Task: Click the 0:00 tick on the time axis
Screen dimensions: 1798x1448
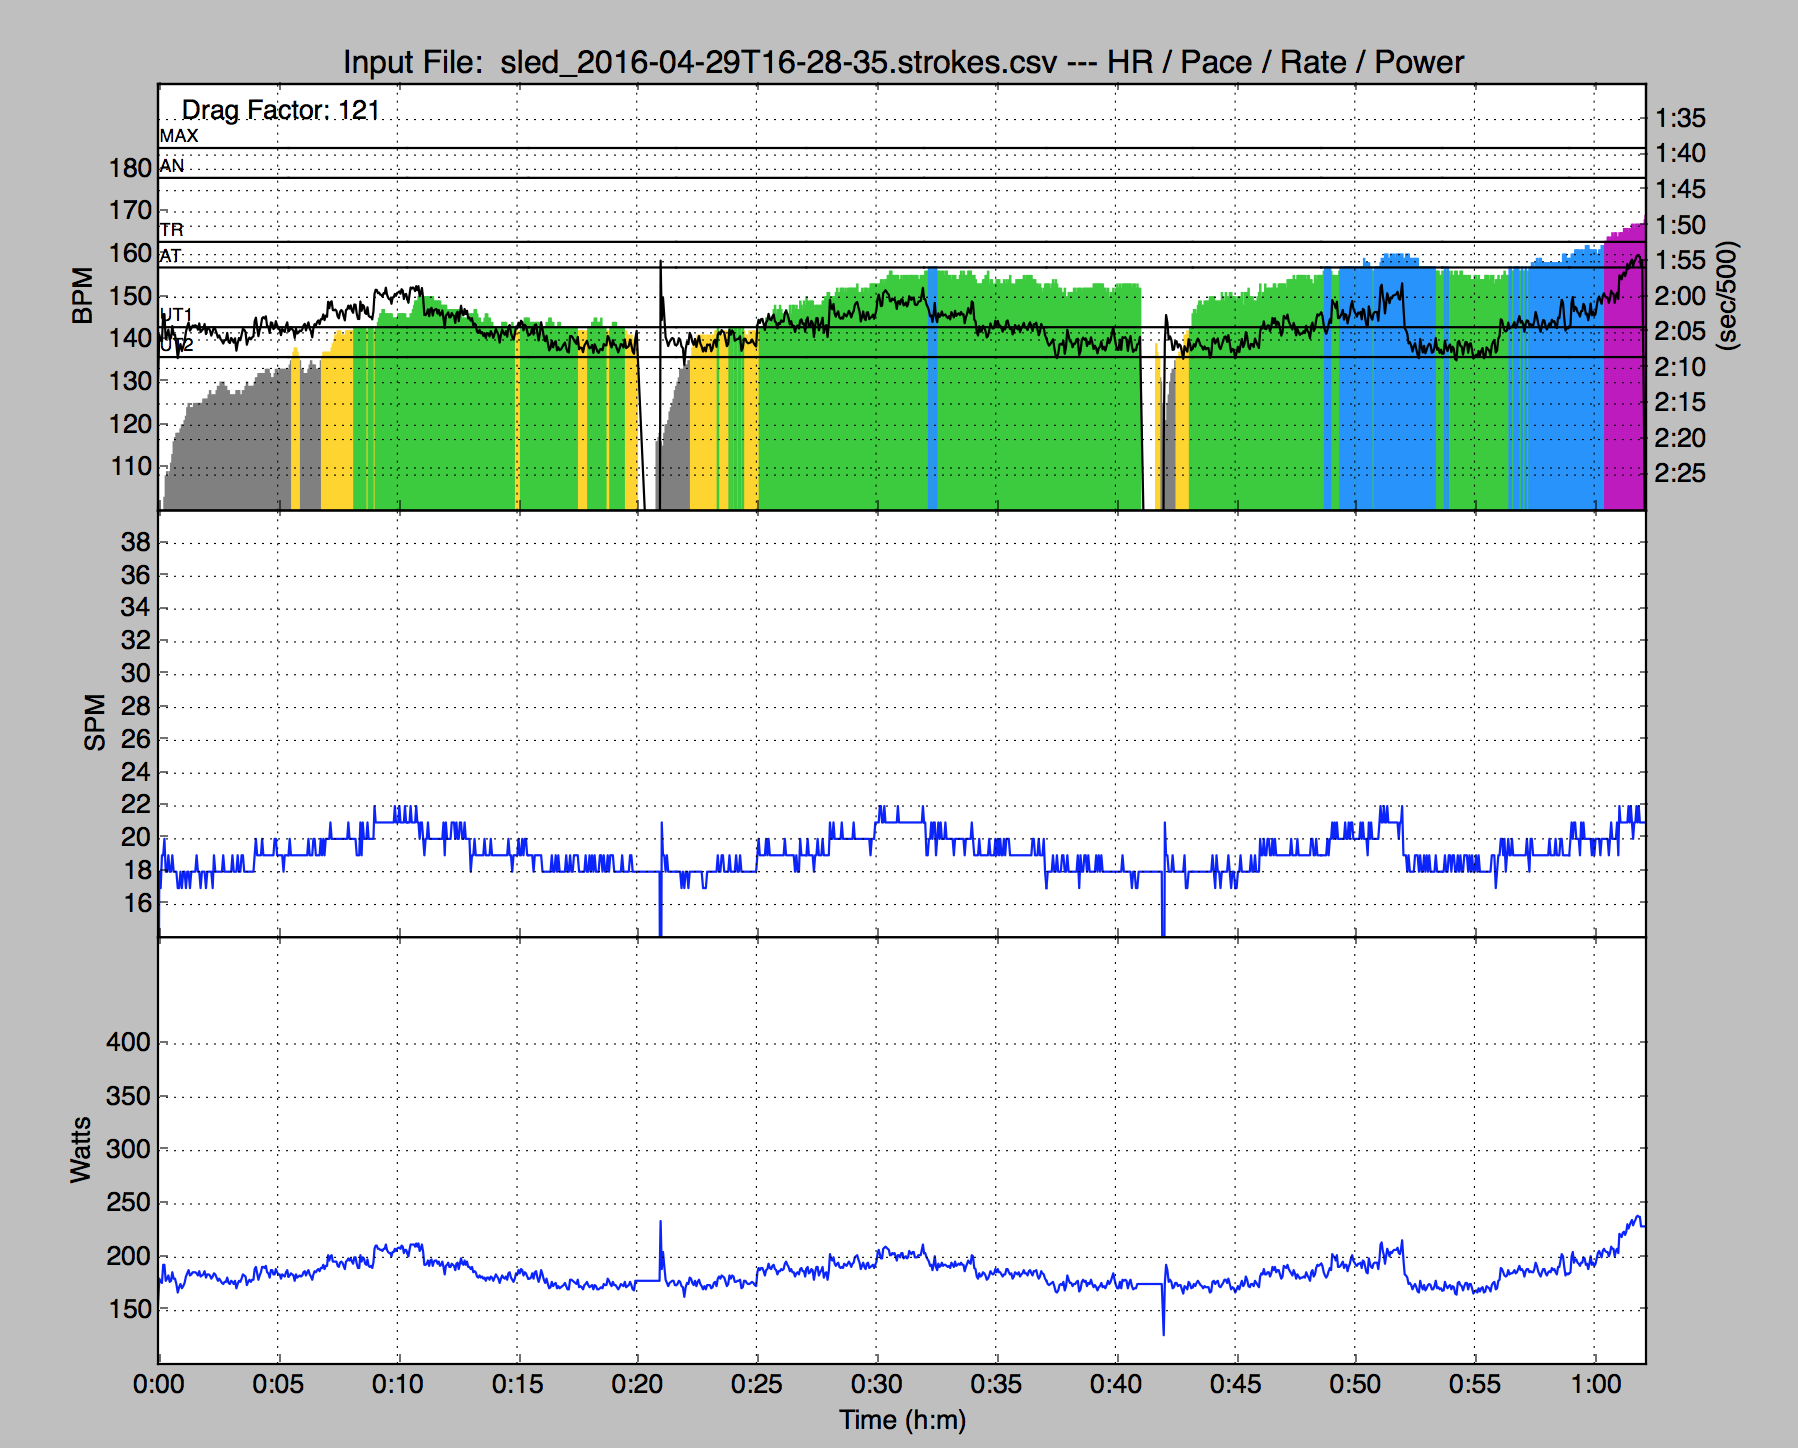Action: pos(158,1385)
